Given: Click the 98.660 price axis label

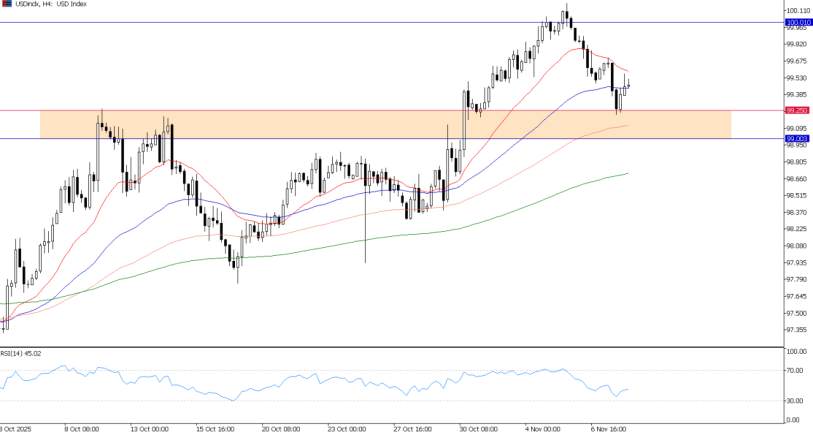Looking at the screenshot, I should pos(797,179).
